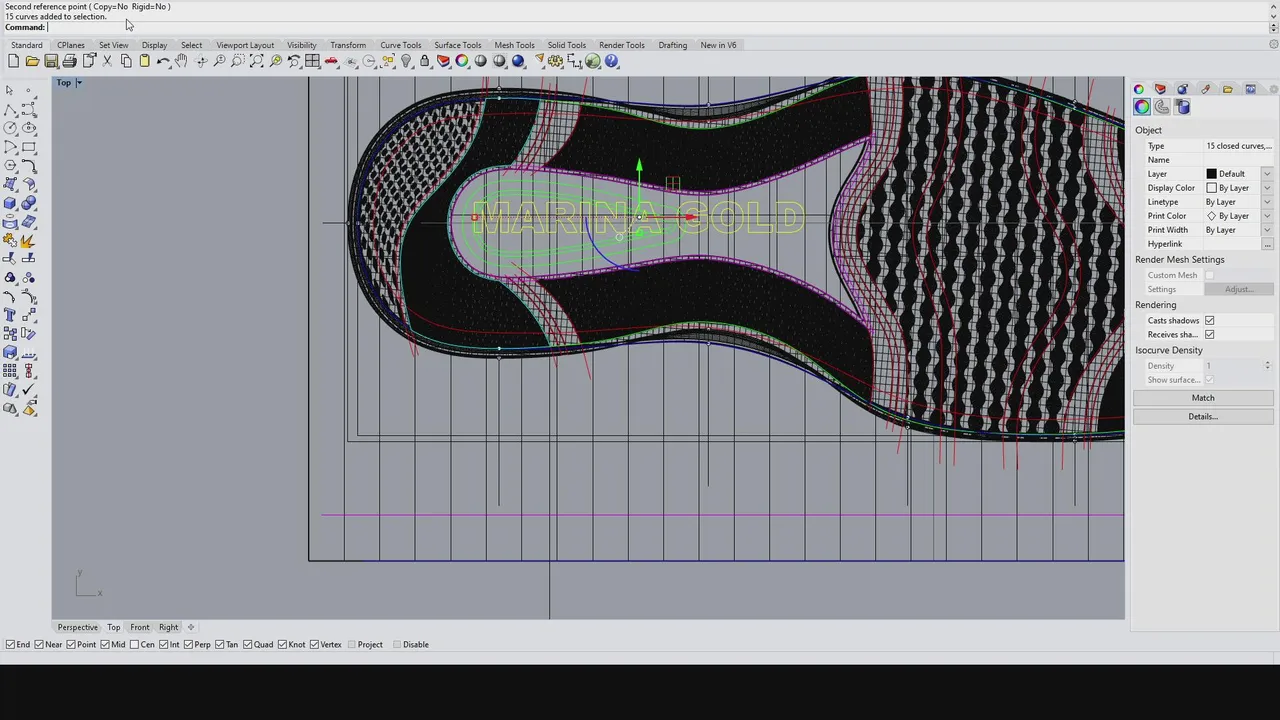Add a new viewport tab with plus
Screen dimensions: 1280x720
(191, 628)
